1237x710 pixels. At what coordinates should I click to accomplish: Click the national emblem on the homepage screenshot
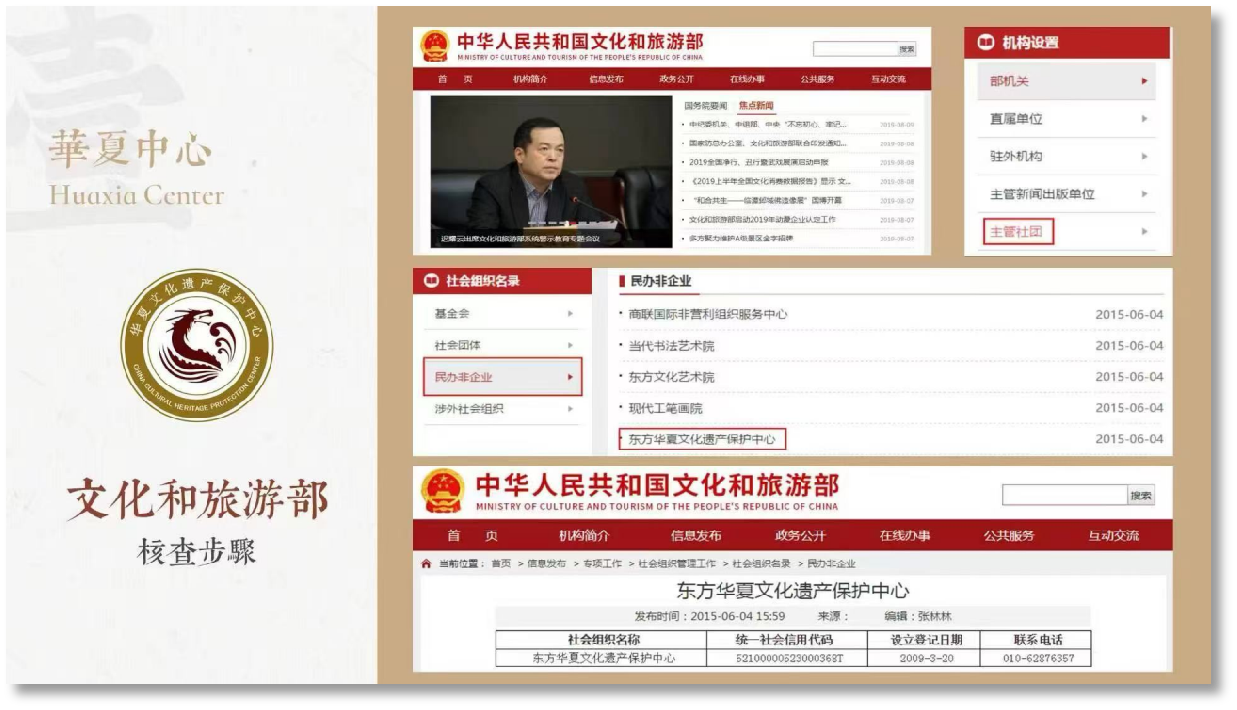click(434, 46)
